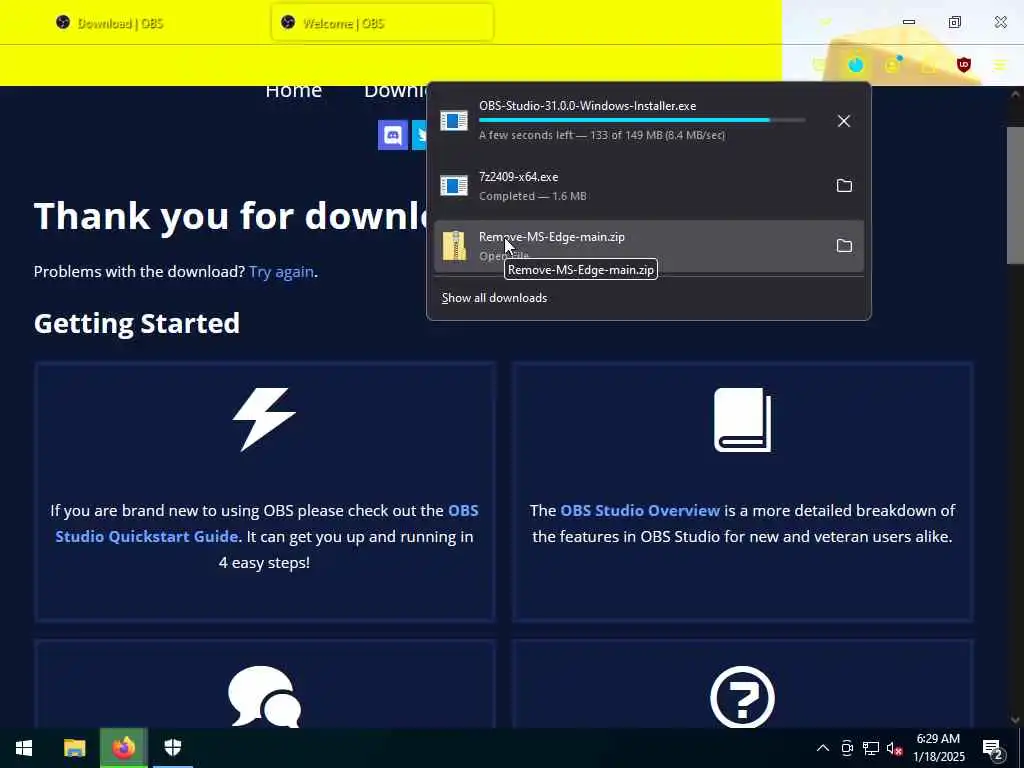Click the OBS installer download progress bar
1024x768 pixels.
click(x=642, y=120)
